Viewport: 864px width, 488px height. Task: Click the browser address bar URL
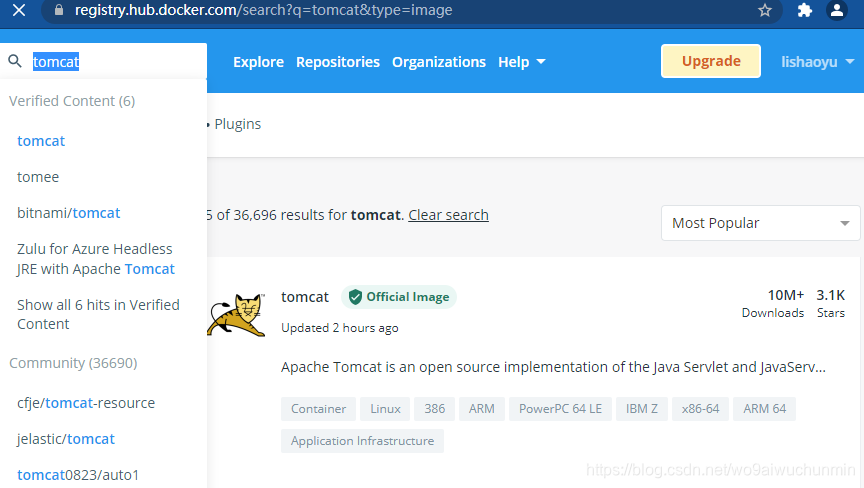click(263, 10)
